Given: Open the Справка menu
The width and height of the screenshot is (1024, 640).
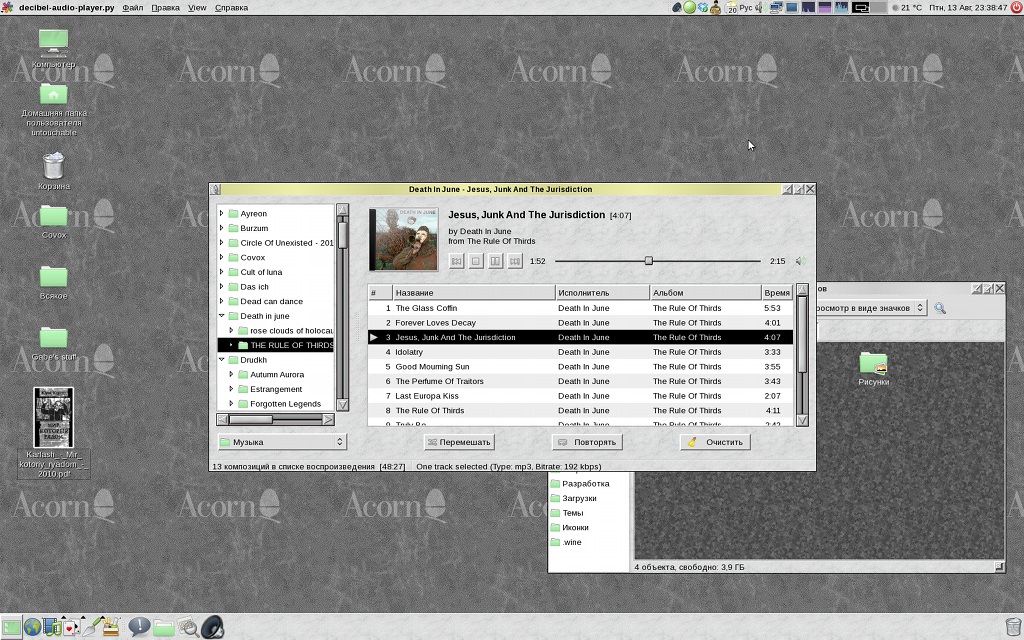Looking at the screenshot, I should coord(231,8).
